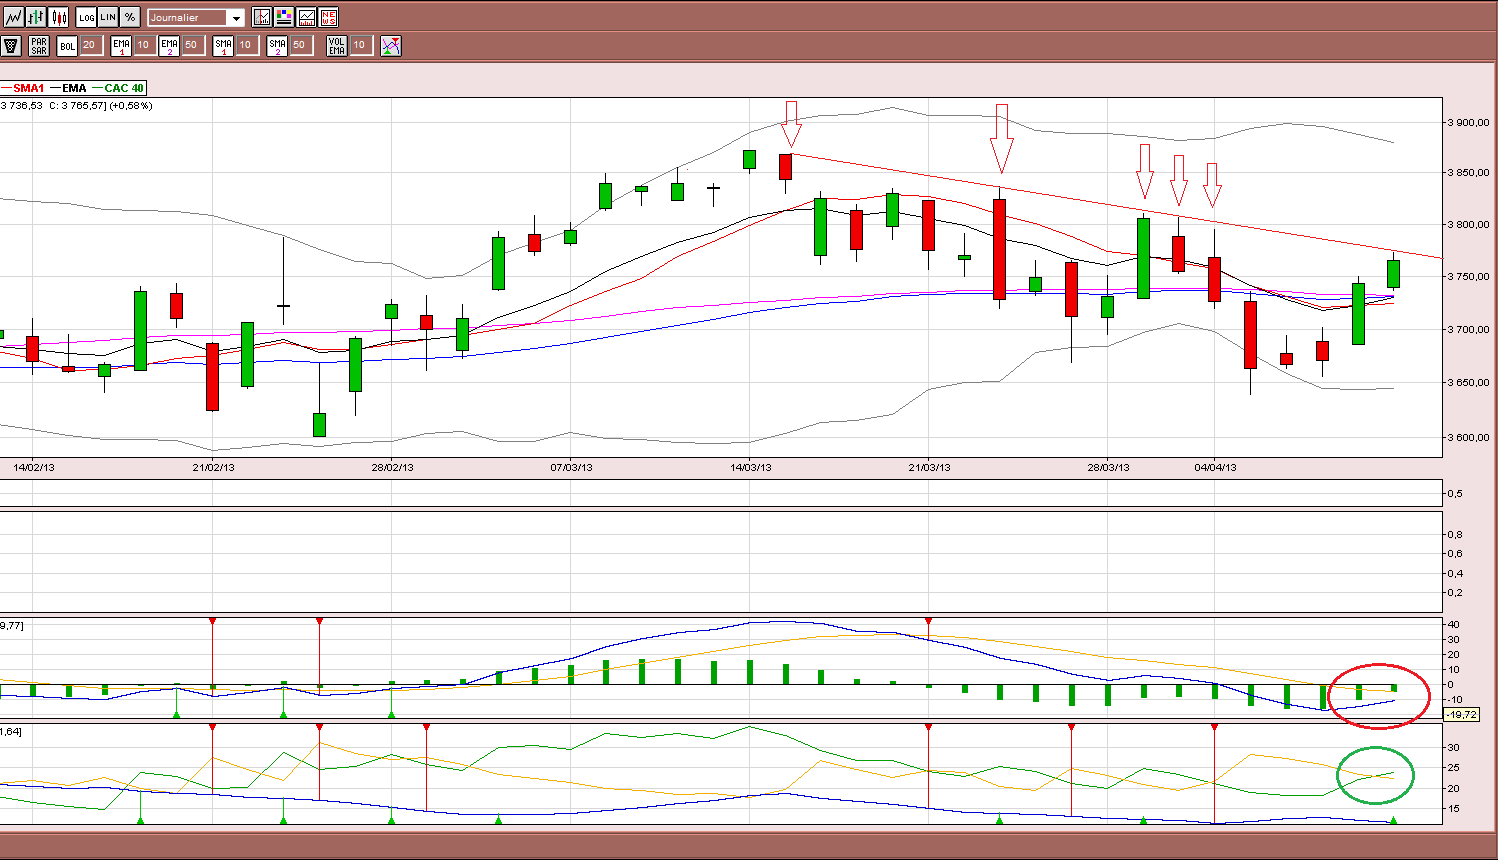The height and width of the screenshot is (860, 1498).
Task: Toggle the PAR SAR indicator button
Action: (39, 46)
